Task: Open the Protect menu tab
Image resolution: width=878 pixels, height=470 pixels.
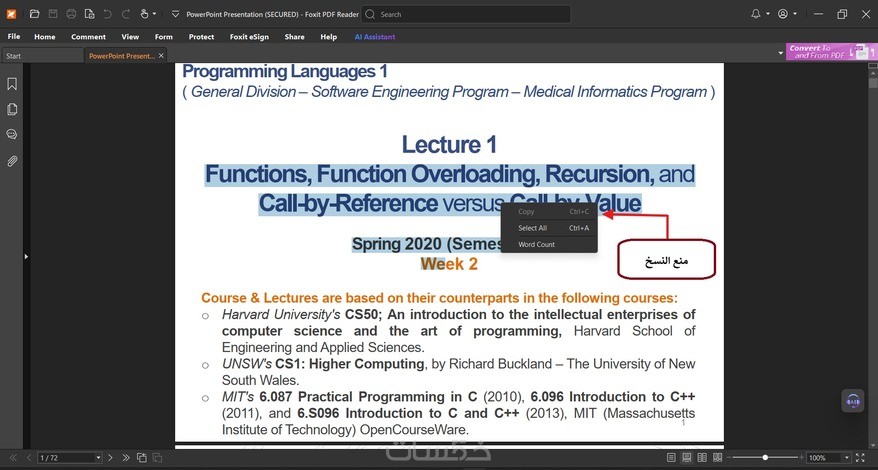Action: 201,37
